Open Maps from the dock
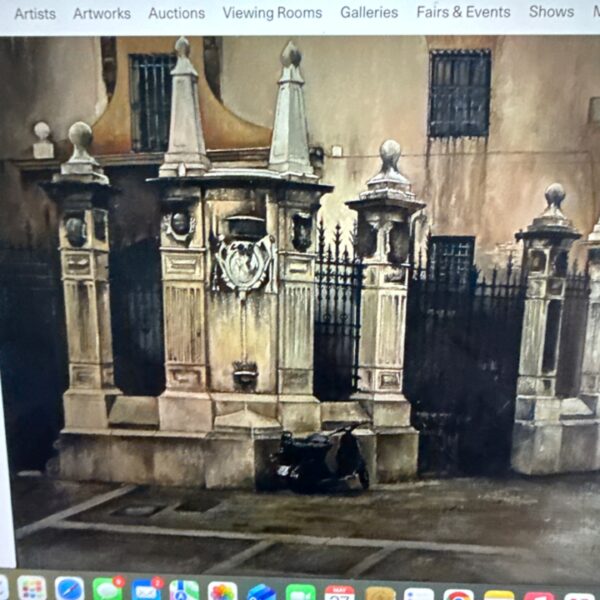The width and height of the screenshot is (600, 600). pos(184,592)
